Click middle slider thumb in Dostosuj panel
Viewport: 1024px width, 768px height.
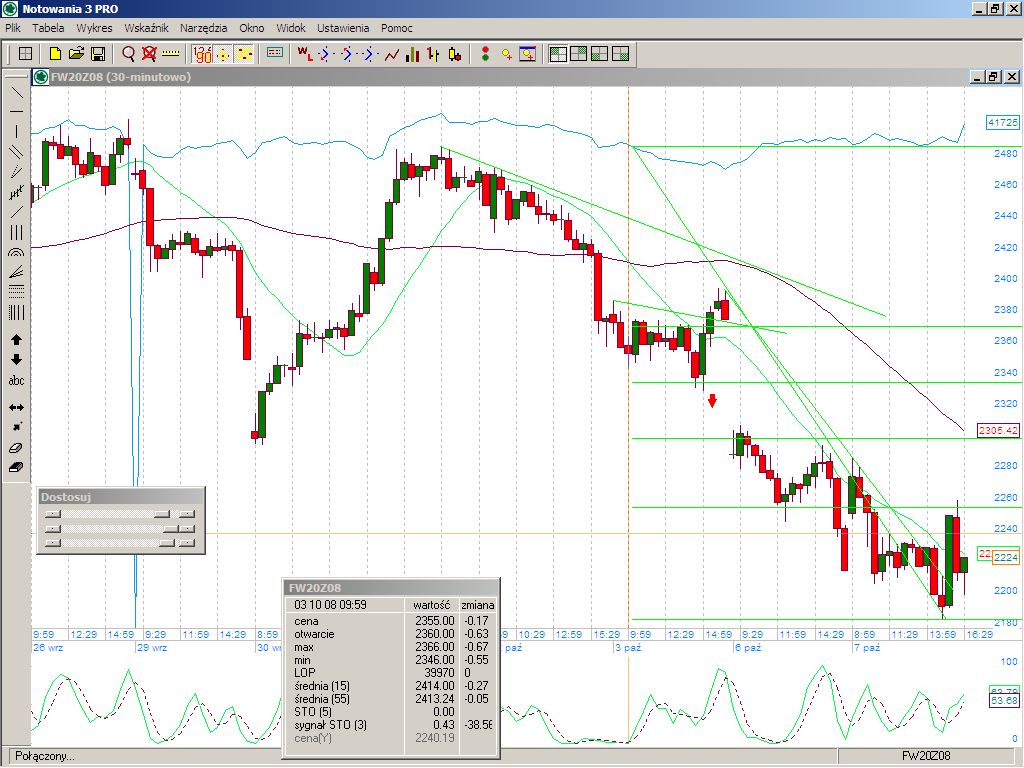coord(170,528)
